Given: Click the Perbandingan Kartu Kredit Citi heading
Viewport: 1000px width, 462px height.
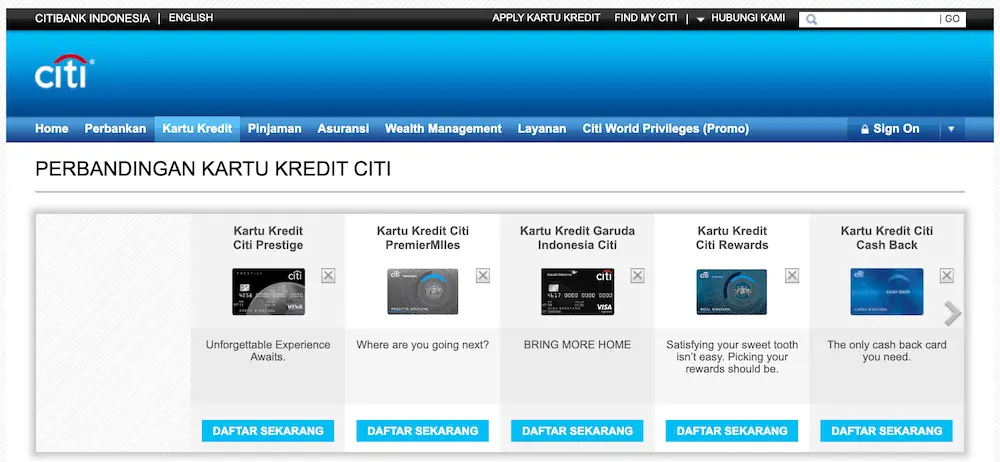Looking at the screenshot, I should pos(213,169).
